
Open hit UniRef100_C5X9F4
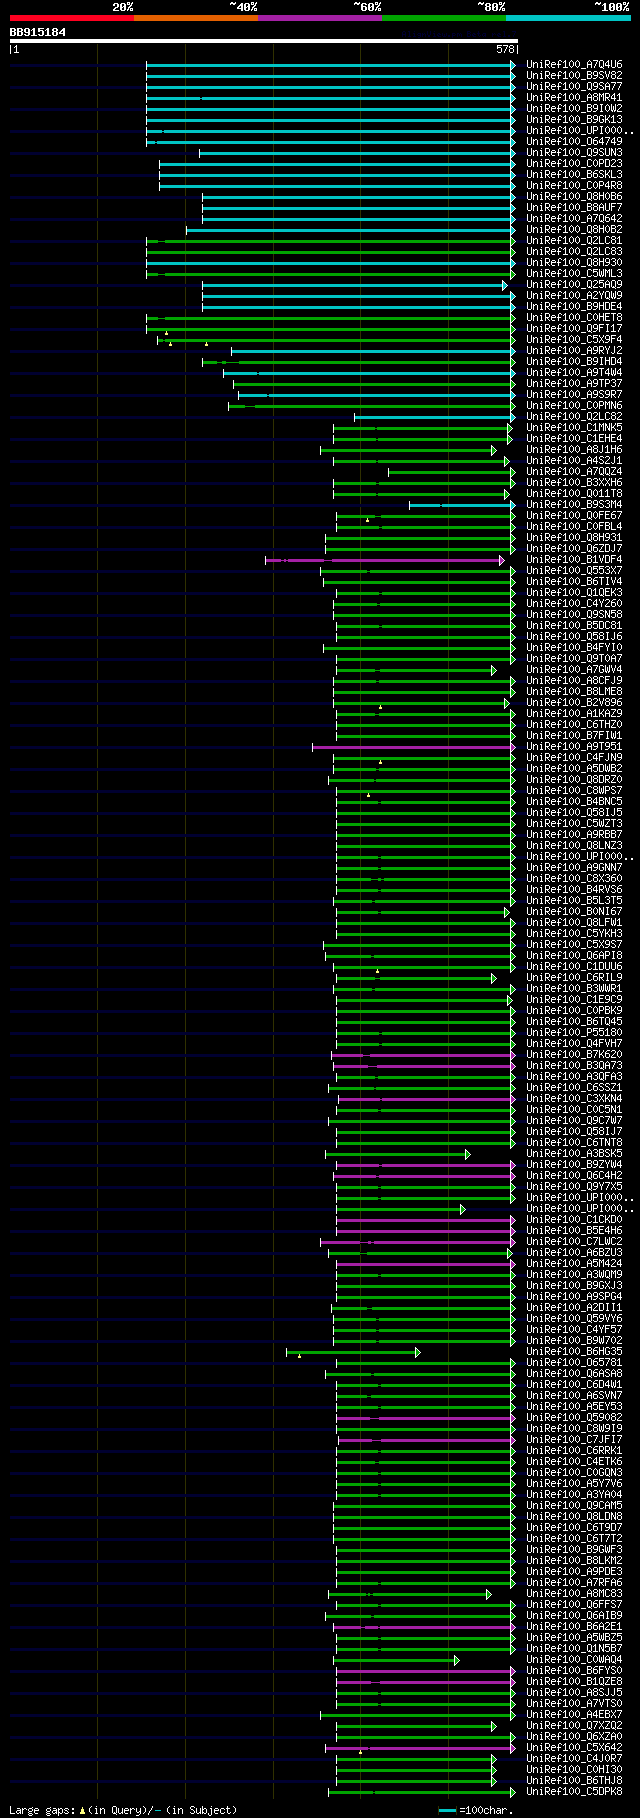574,339
